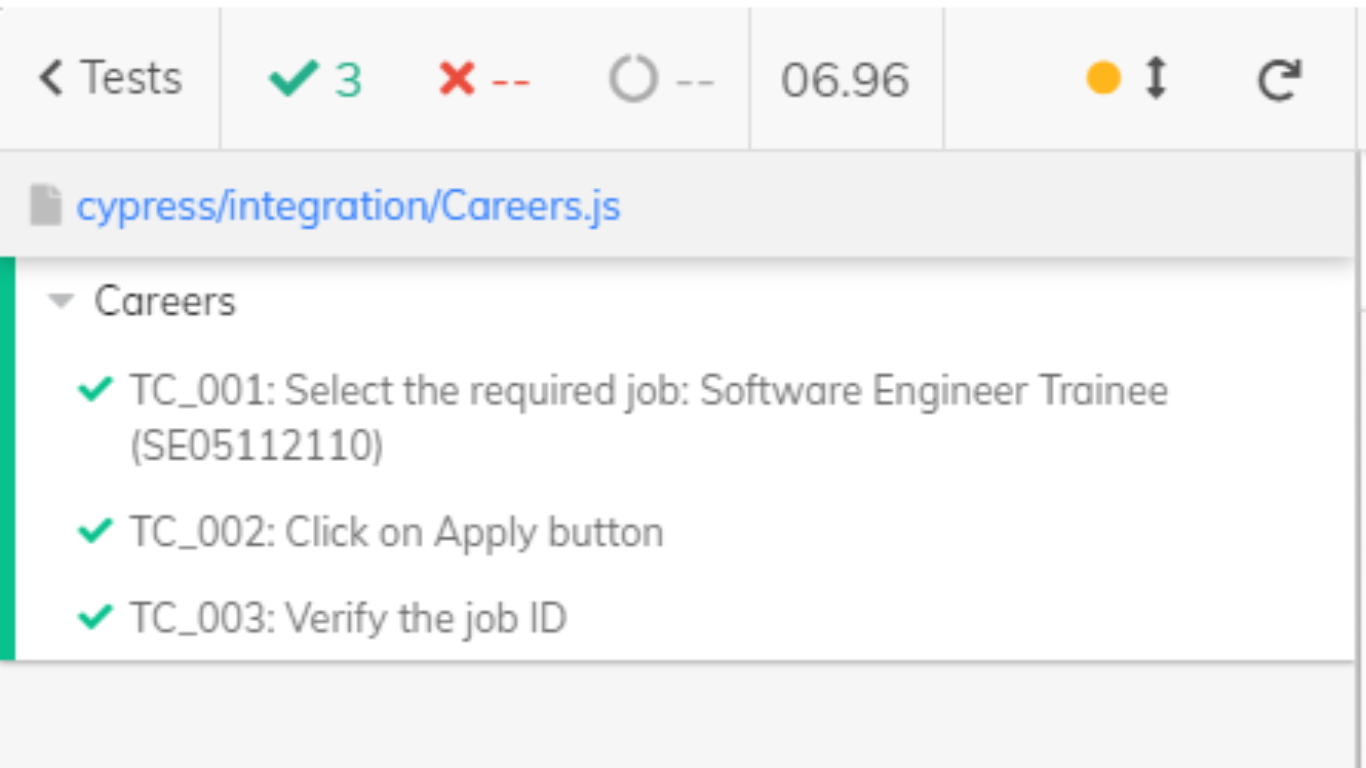1366x768 pixels.
Task: Open the cypress/integration/Careers.js spec link
Action: (x=348, y=206)
